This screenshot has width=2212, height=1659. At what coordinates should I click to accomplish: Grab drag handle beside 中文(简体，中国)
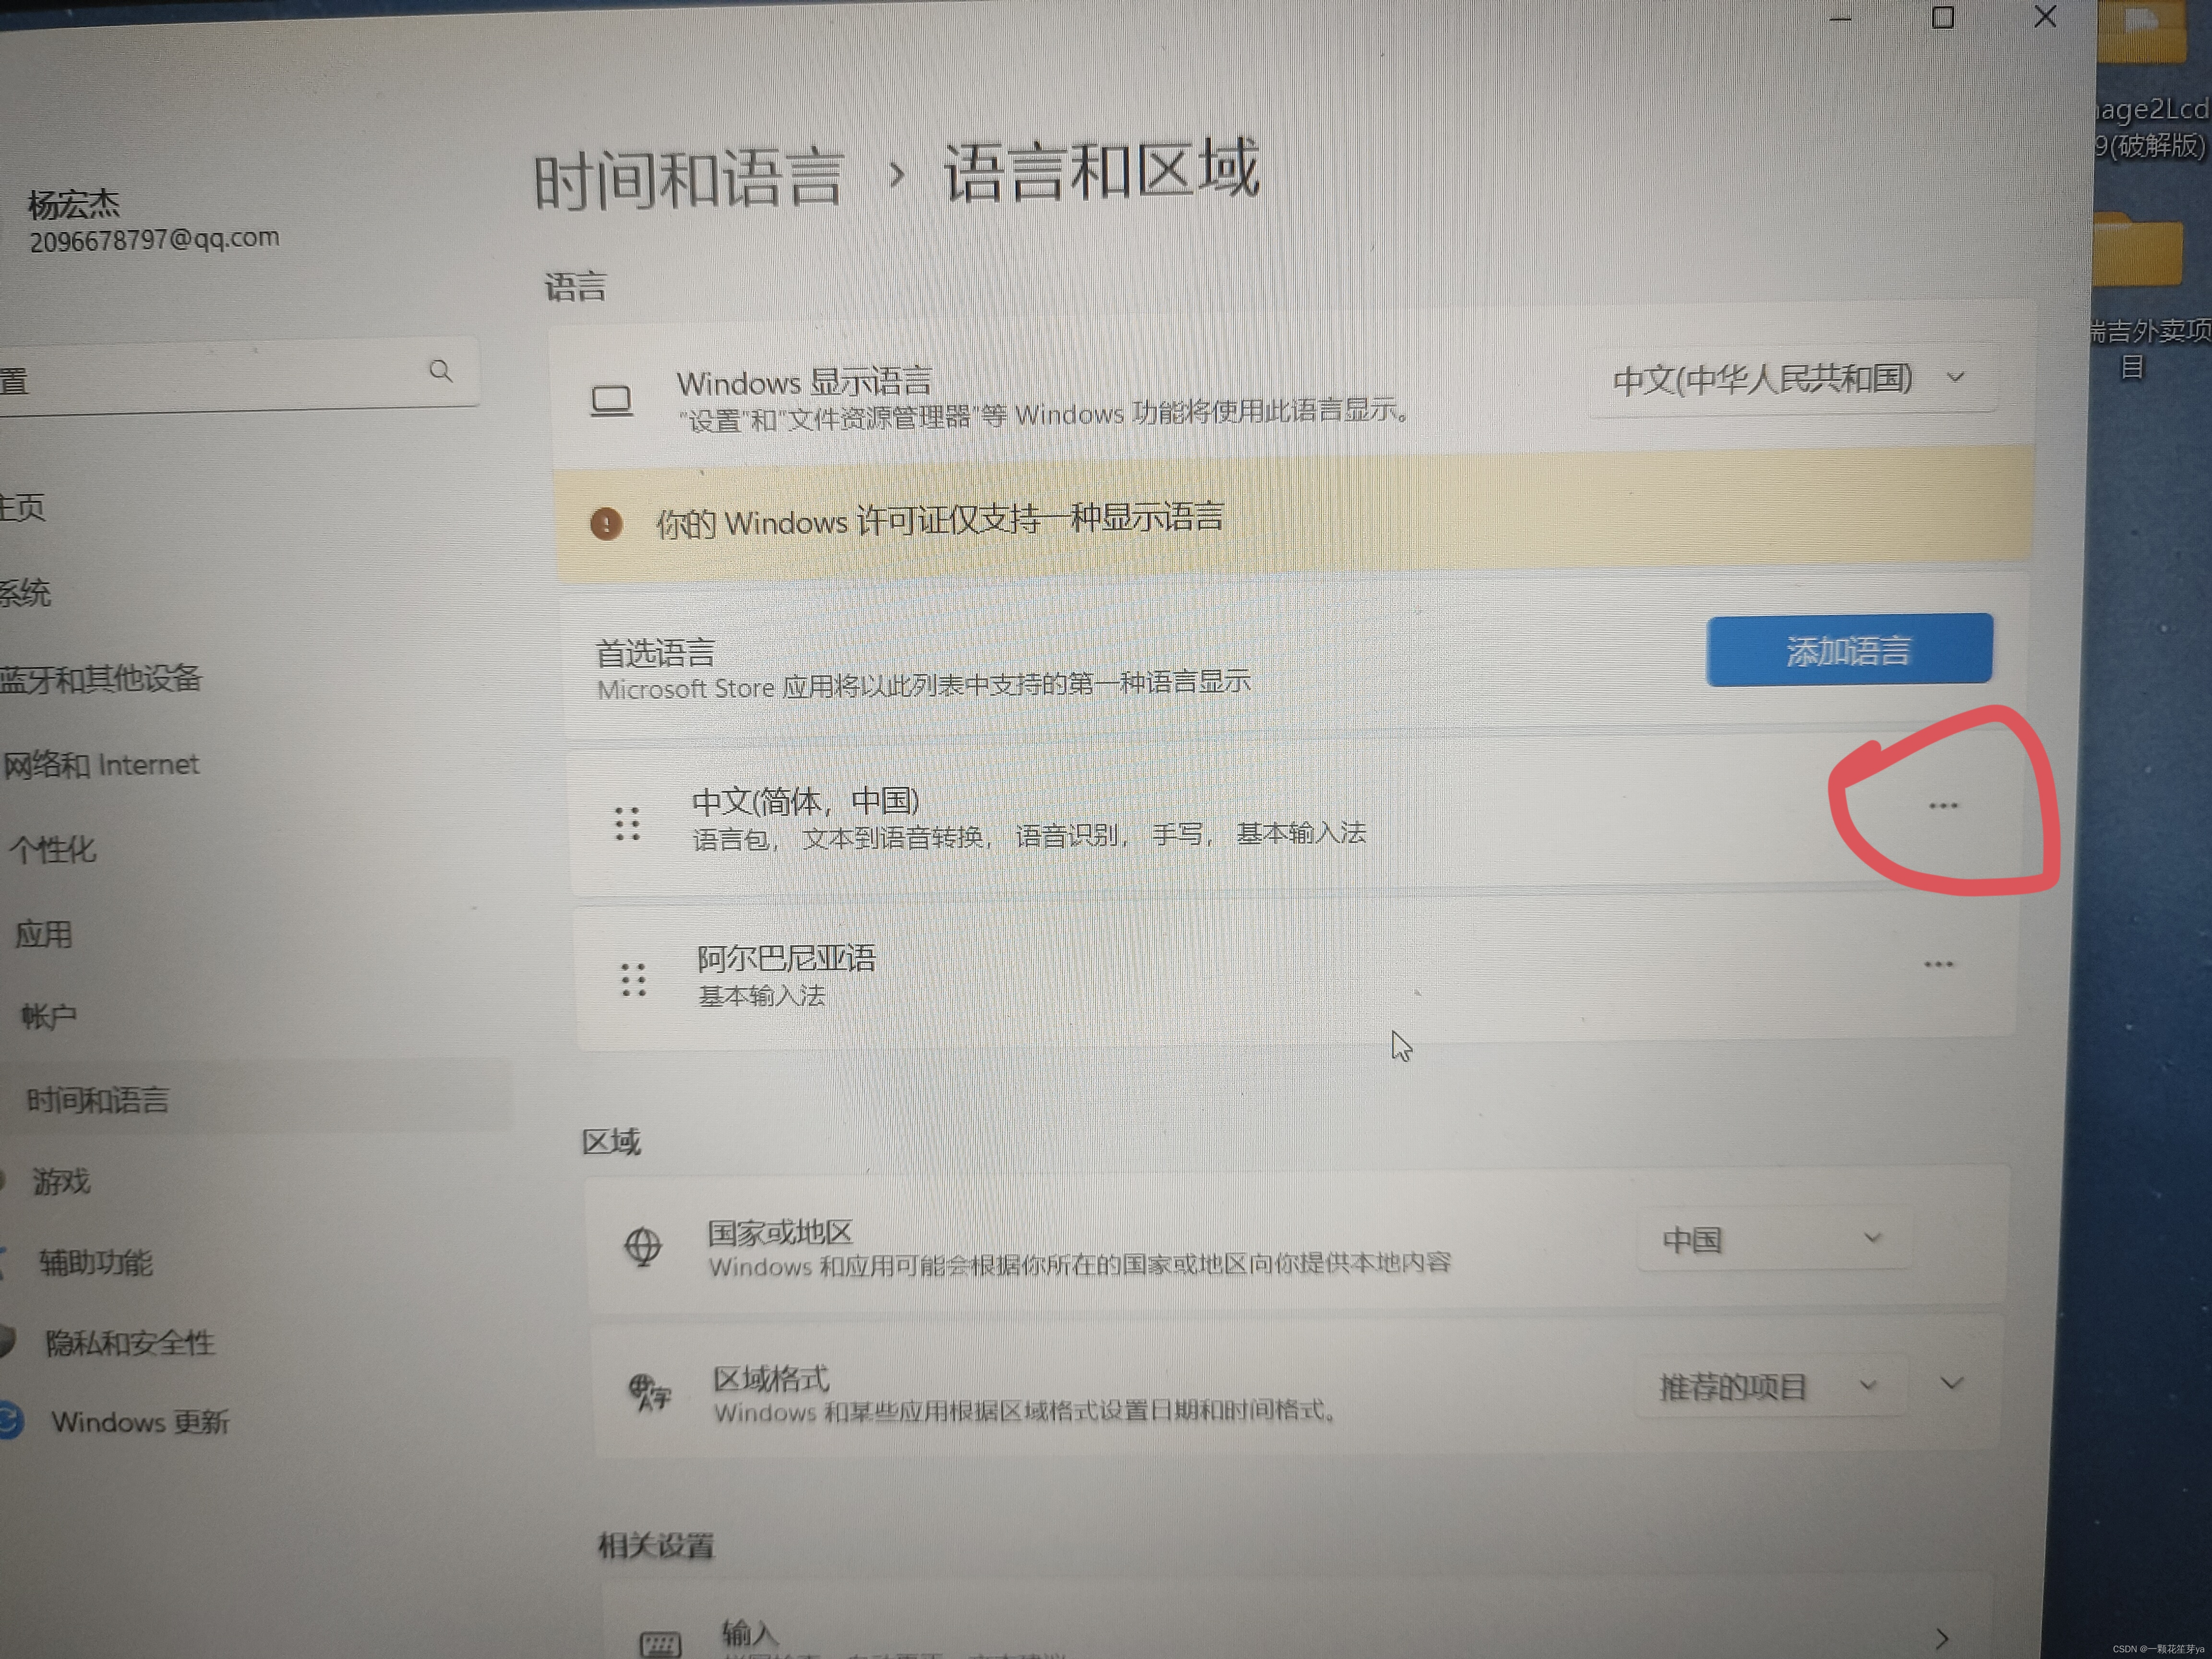pyautogui.click(x=627, y=824)
